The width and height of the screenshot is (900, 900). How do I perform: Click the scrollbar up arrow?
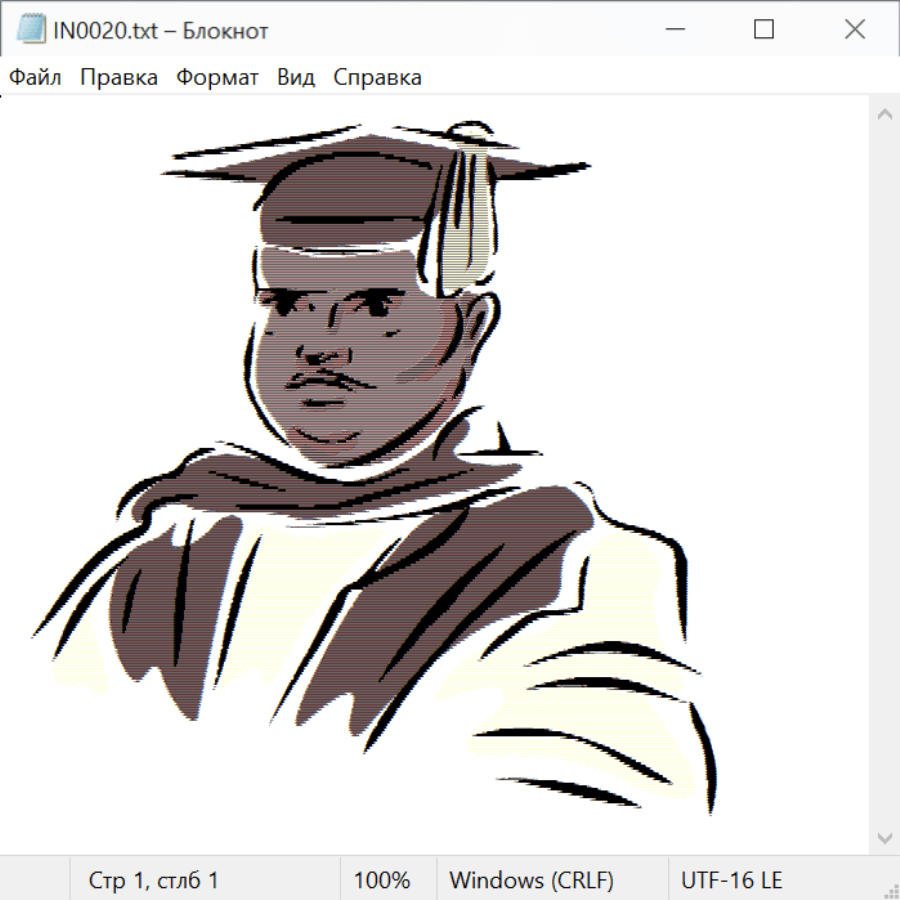(x=884, y=115)
